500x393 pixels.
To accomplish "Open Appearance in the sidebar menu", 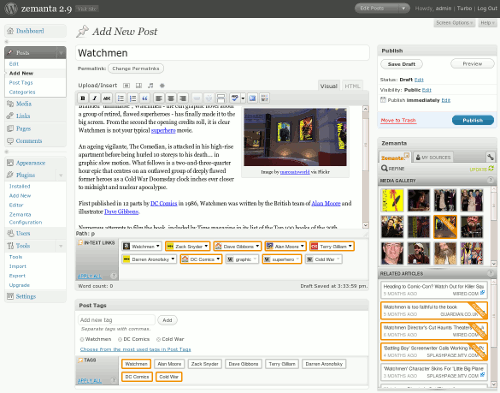I will 30,163.
